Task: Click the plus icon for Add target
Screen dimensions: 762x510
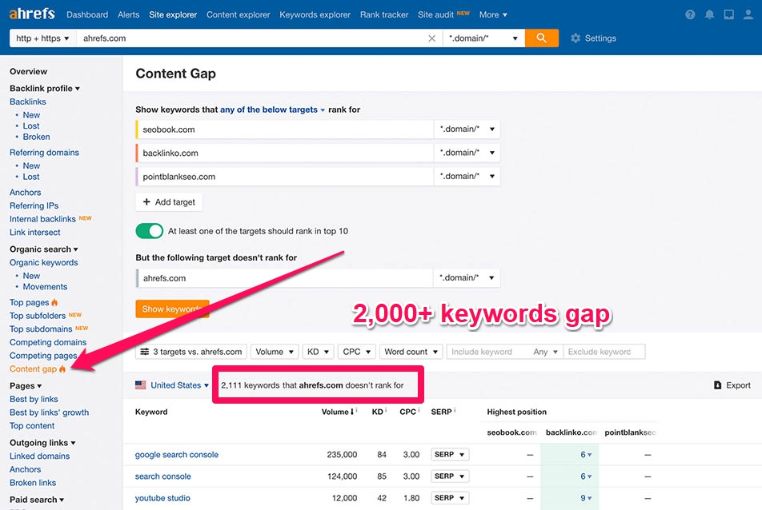Action: [x=146, y=202]
